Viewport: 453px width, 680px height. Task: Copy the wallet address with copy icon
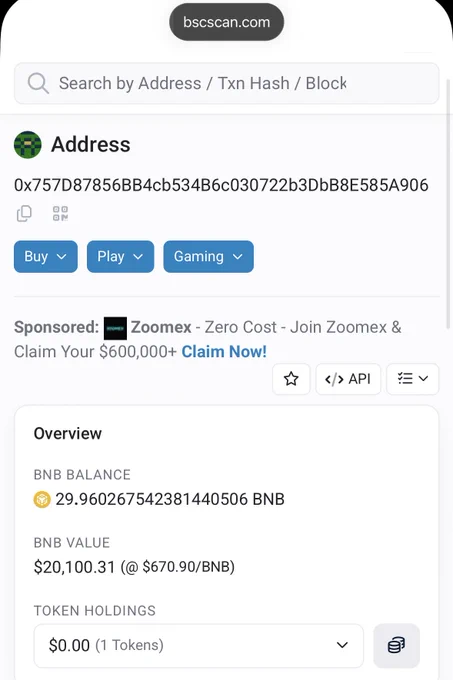coord(24,213)
